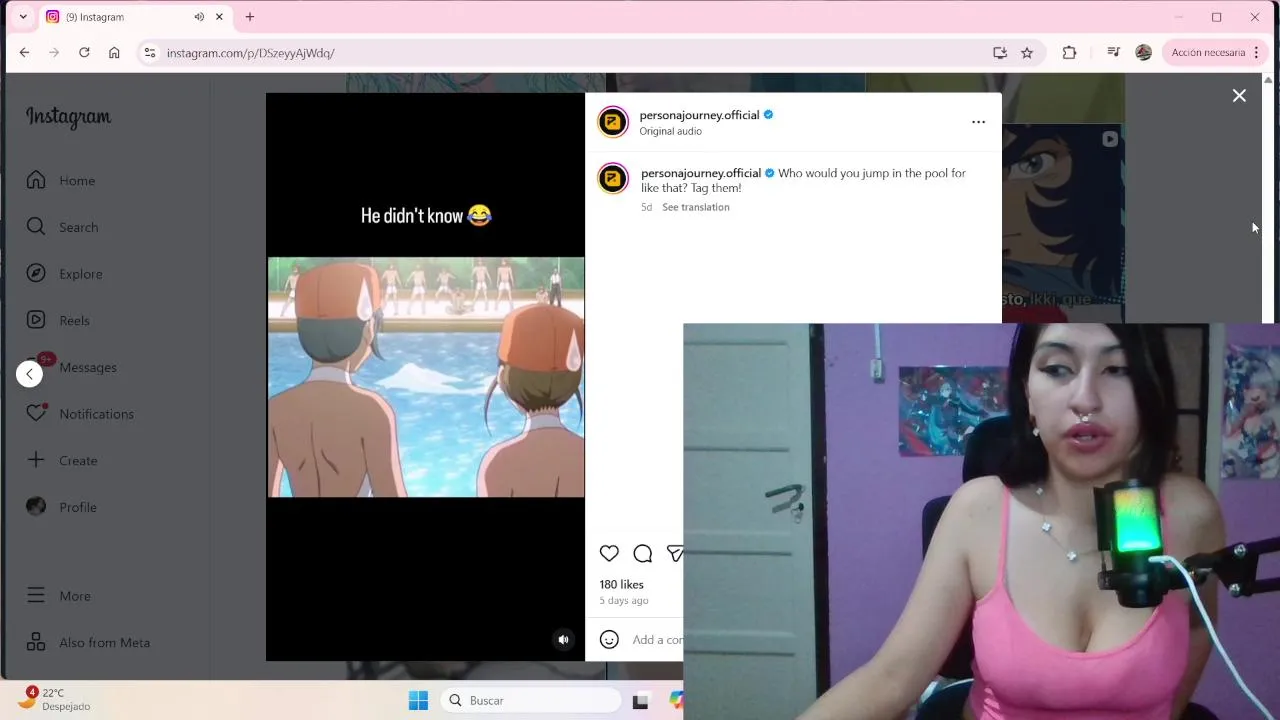The width and height of the screenshot is (1280, 720).
Task: Click the address bar URL
Action: click(250, 53)
